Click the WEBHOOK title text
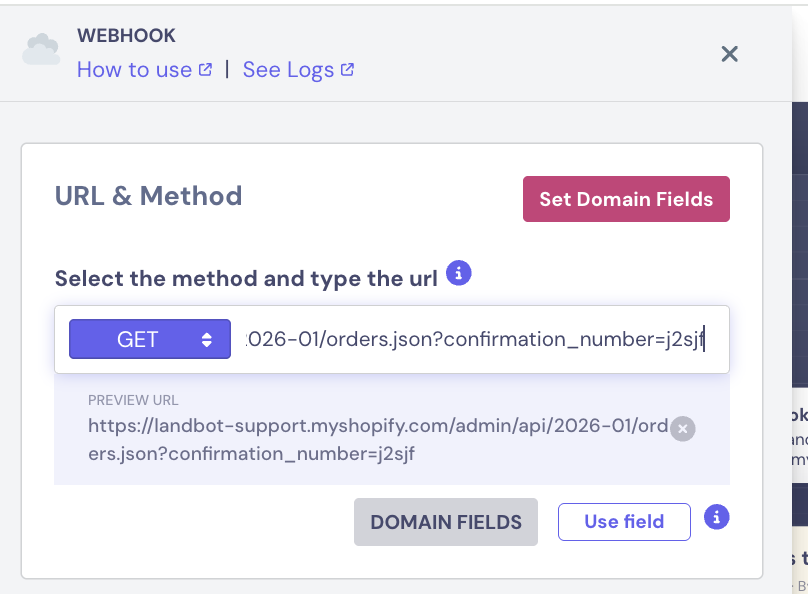 point(126,36)
